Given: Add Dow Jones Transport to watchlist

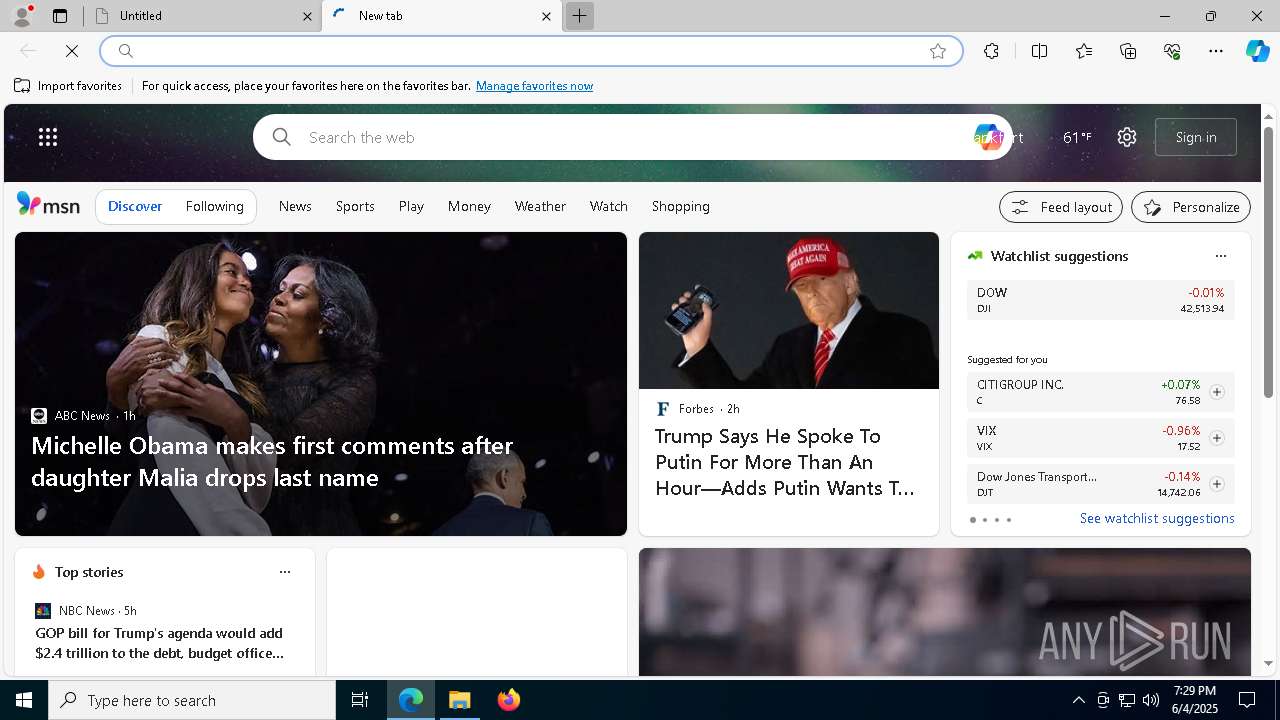Looking at the screenshot, I should (1216, 484).
